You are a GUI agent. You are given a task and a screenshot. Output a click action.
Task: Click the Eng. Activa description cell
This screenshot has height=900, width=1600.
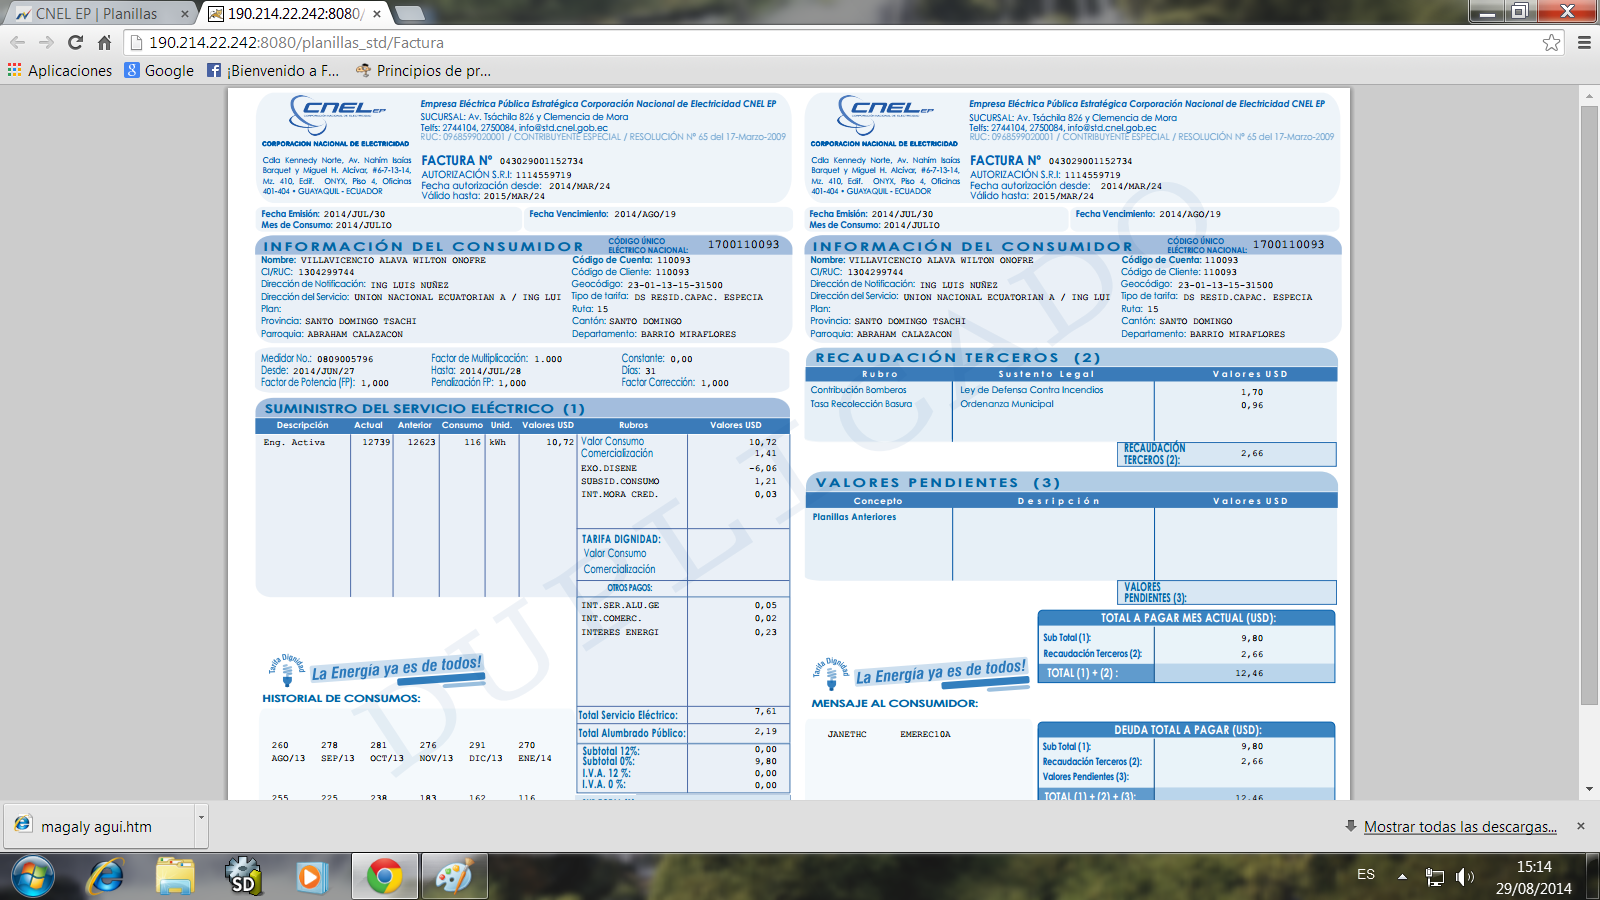[294, 442]
